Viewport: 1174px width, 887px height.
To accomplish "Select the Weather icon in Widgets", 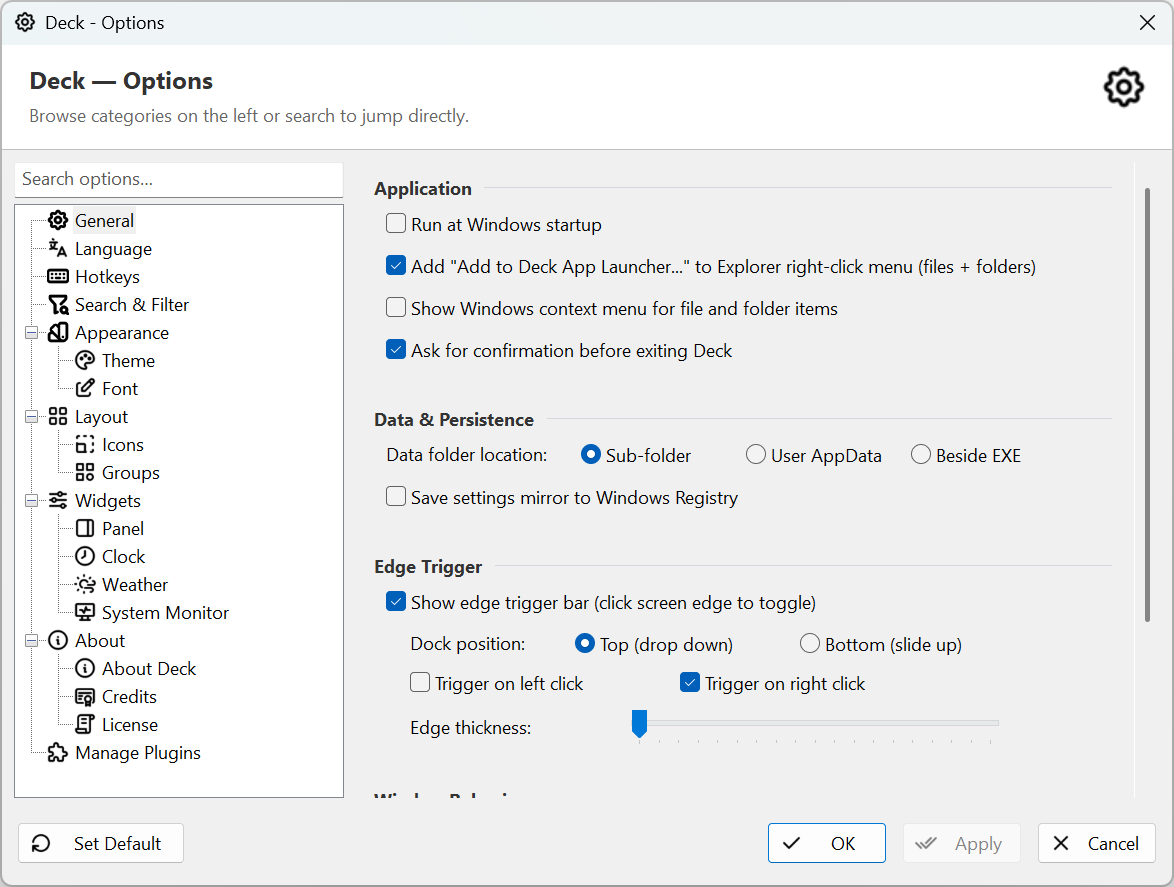I will [85, 585].
